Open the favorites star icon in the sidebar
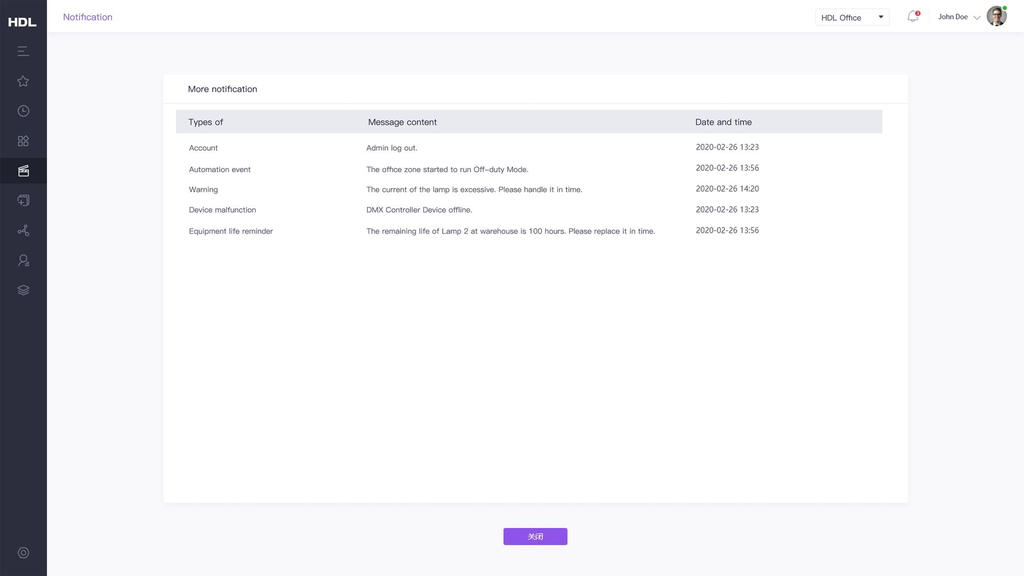The image size is (1024, 576). pyautogui.click(x=23, y=81)
